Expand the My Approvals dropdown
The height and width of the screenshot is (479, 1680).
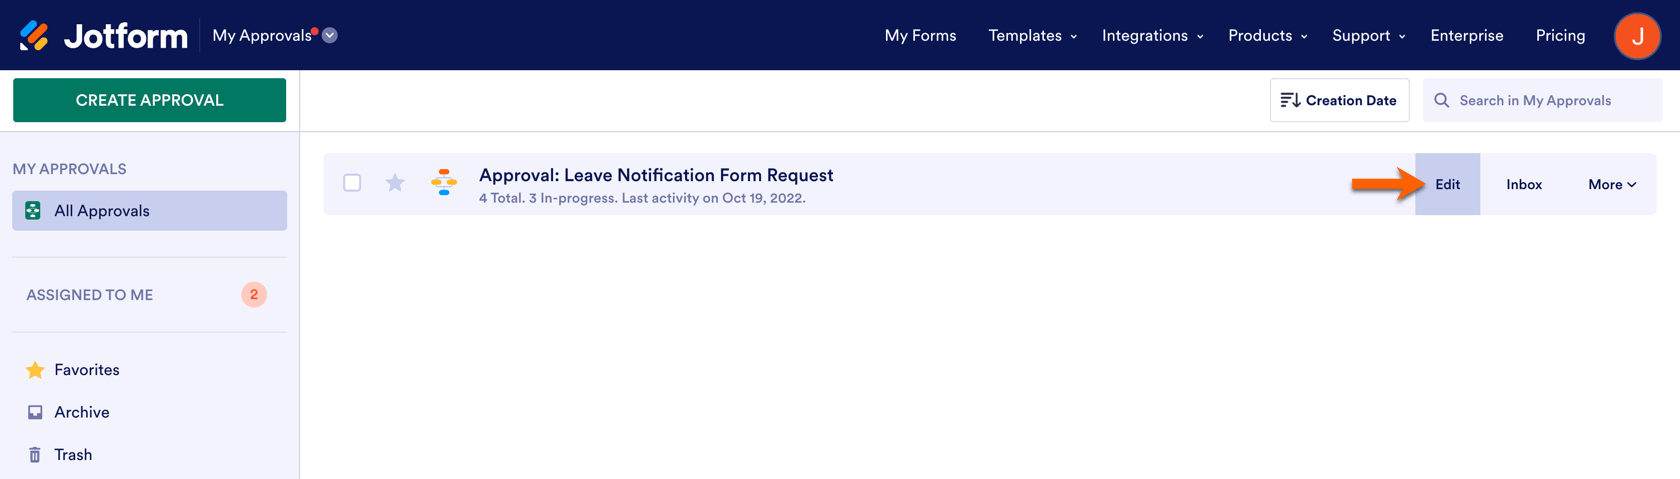click(330, 35)
